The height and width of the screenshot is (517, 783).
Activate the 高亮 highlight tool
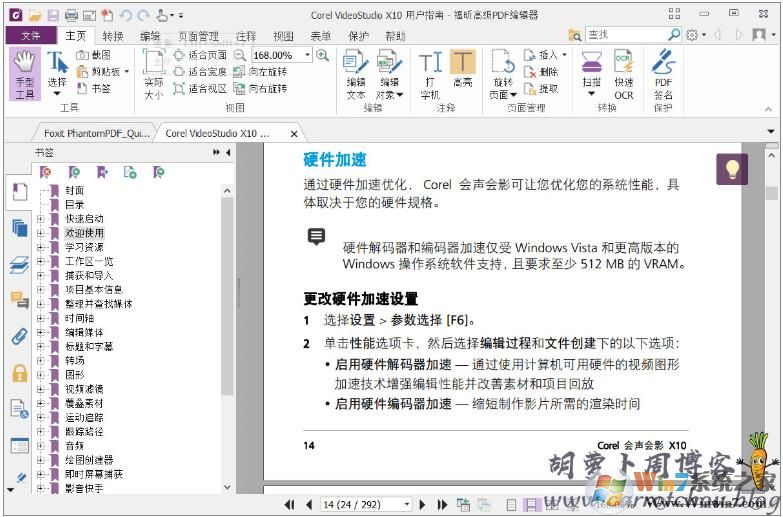tap(462, 75)
